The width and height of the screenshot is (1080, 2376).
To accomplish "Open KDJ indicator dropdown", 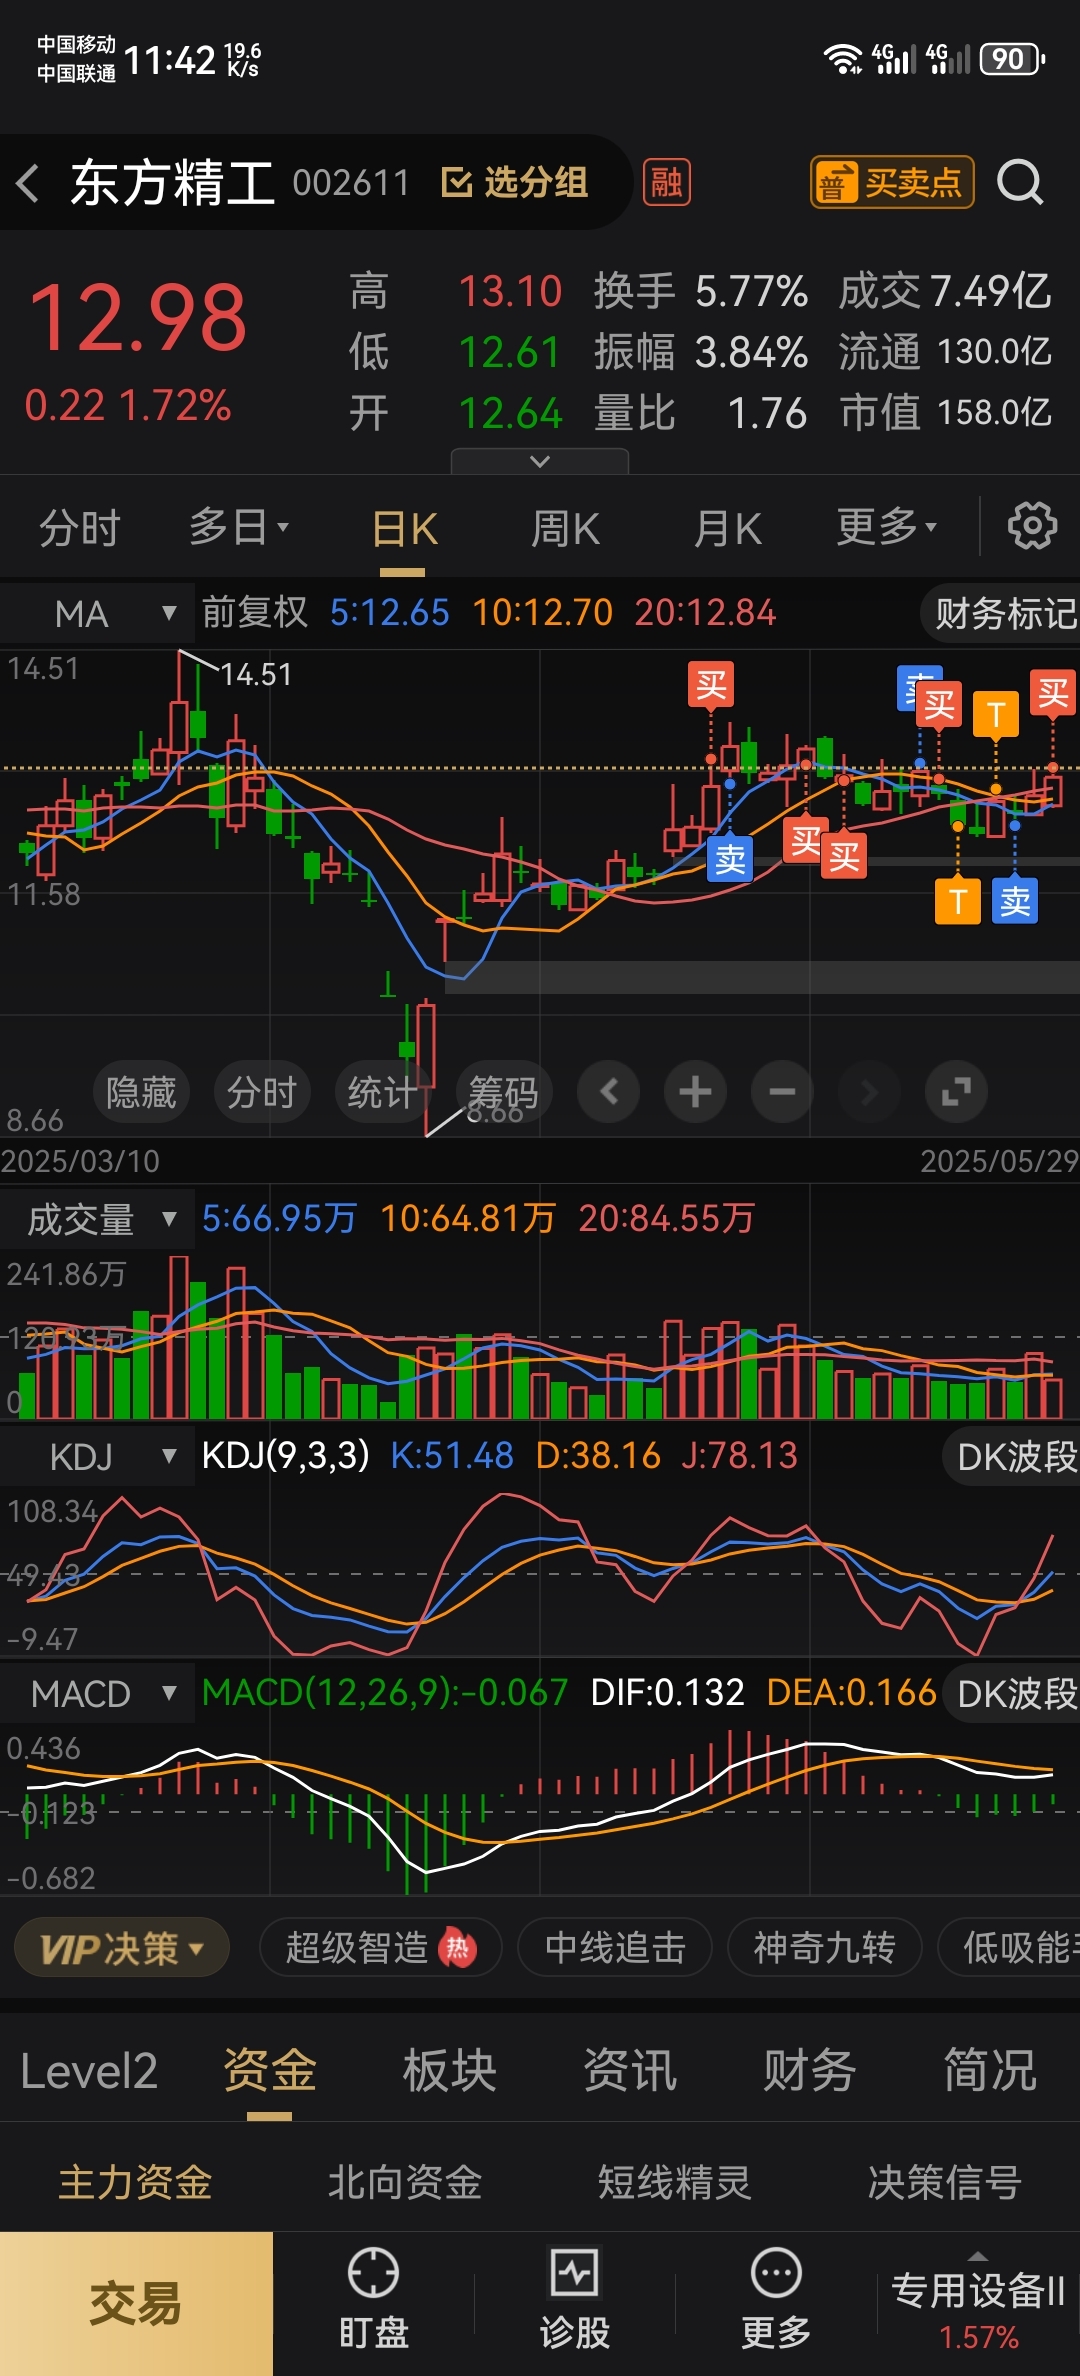I will (97, 1457).
